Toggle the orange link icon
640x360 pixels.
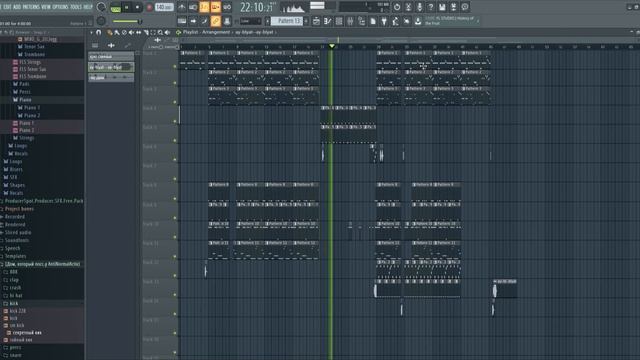point(216,21)
